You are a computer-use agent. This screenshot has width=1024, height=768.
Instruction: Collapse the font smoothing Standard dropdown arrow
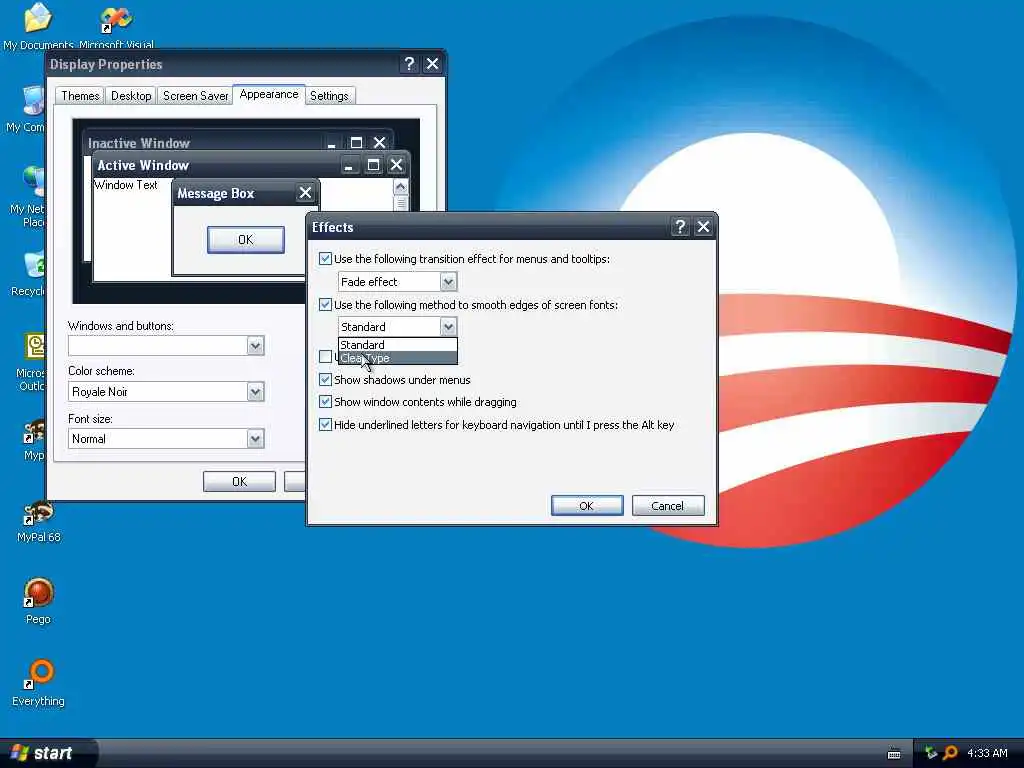[448, 327]
